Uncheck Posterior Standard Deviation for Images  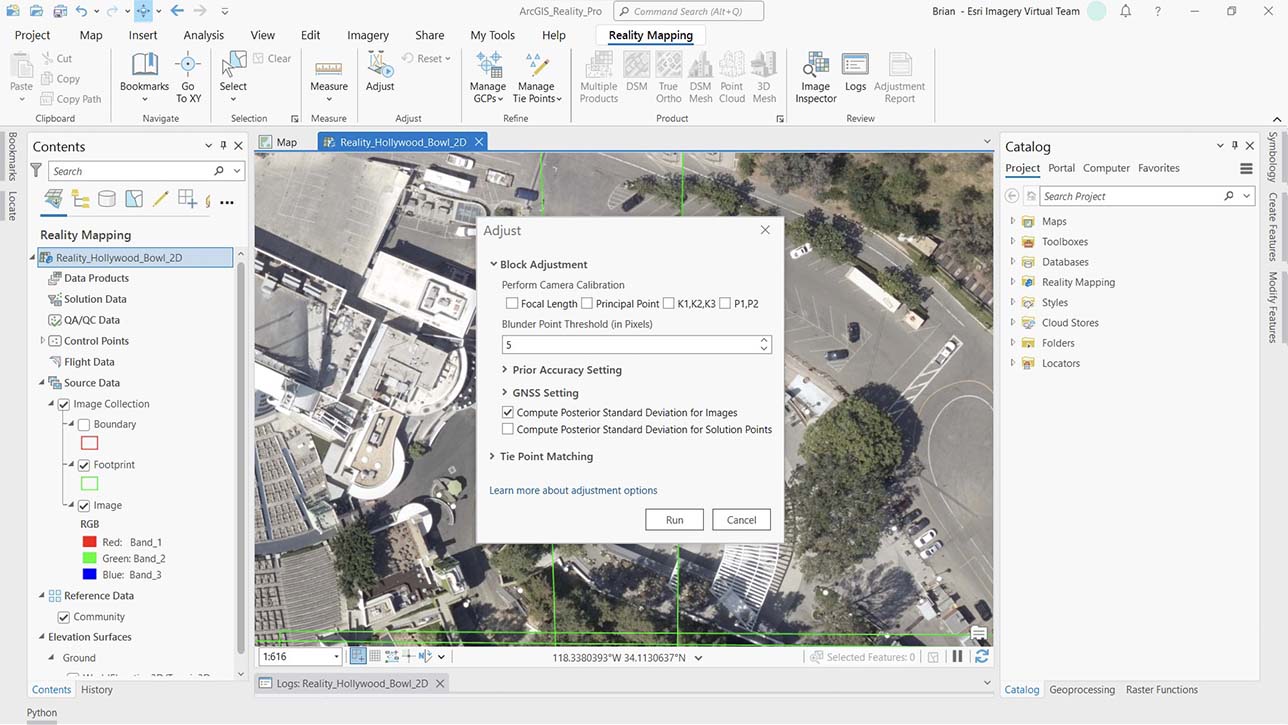[x=508, y=413]
